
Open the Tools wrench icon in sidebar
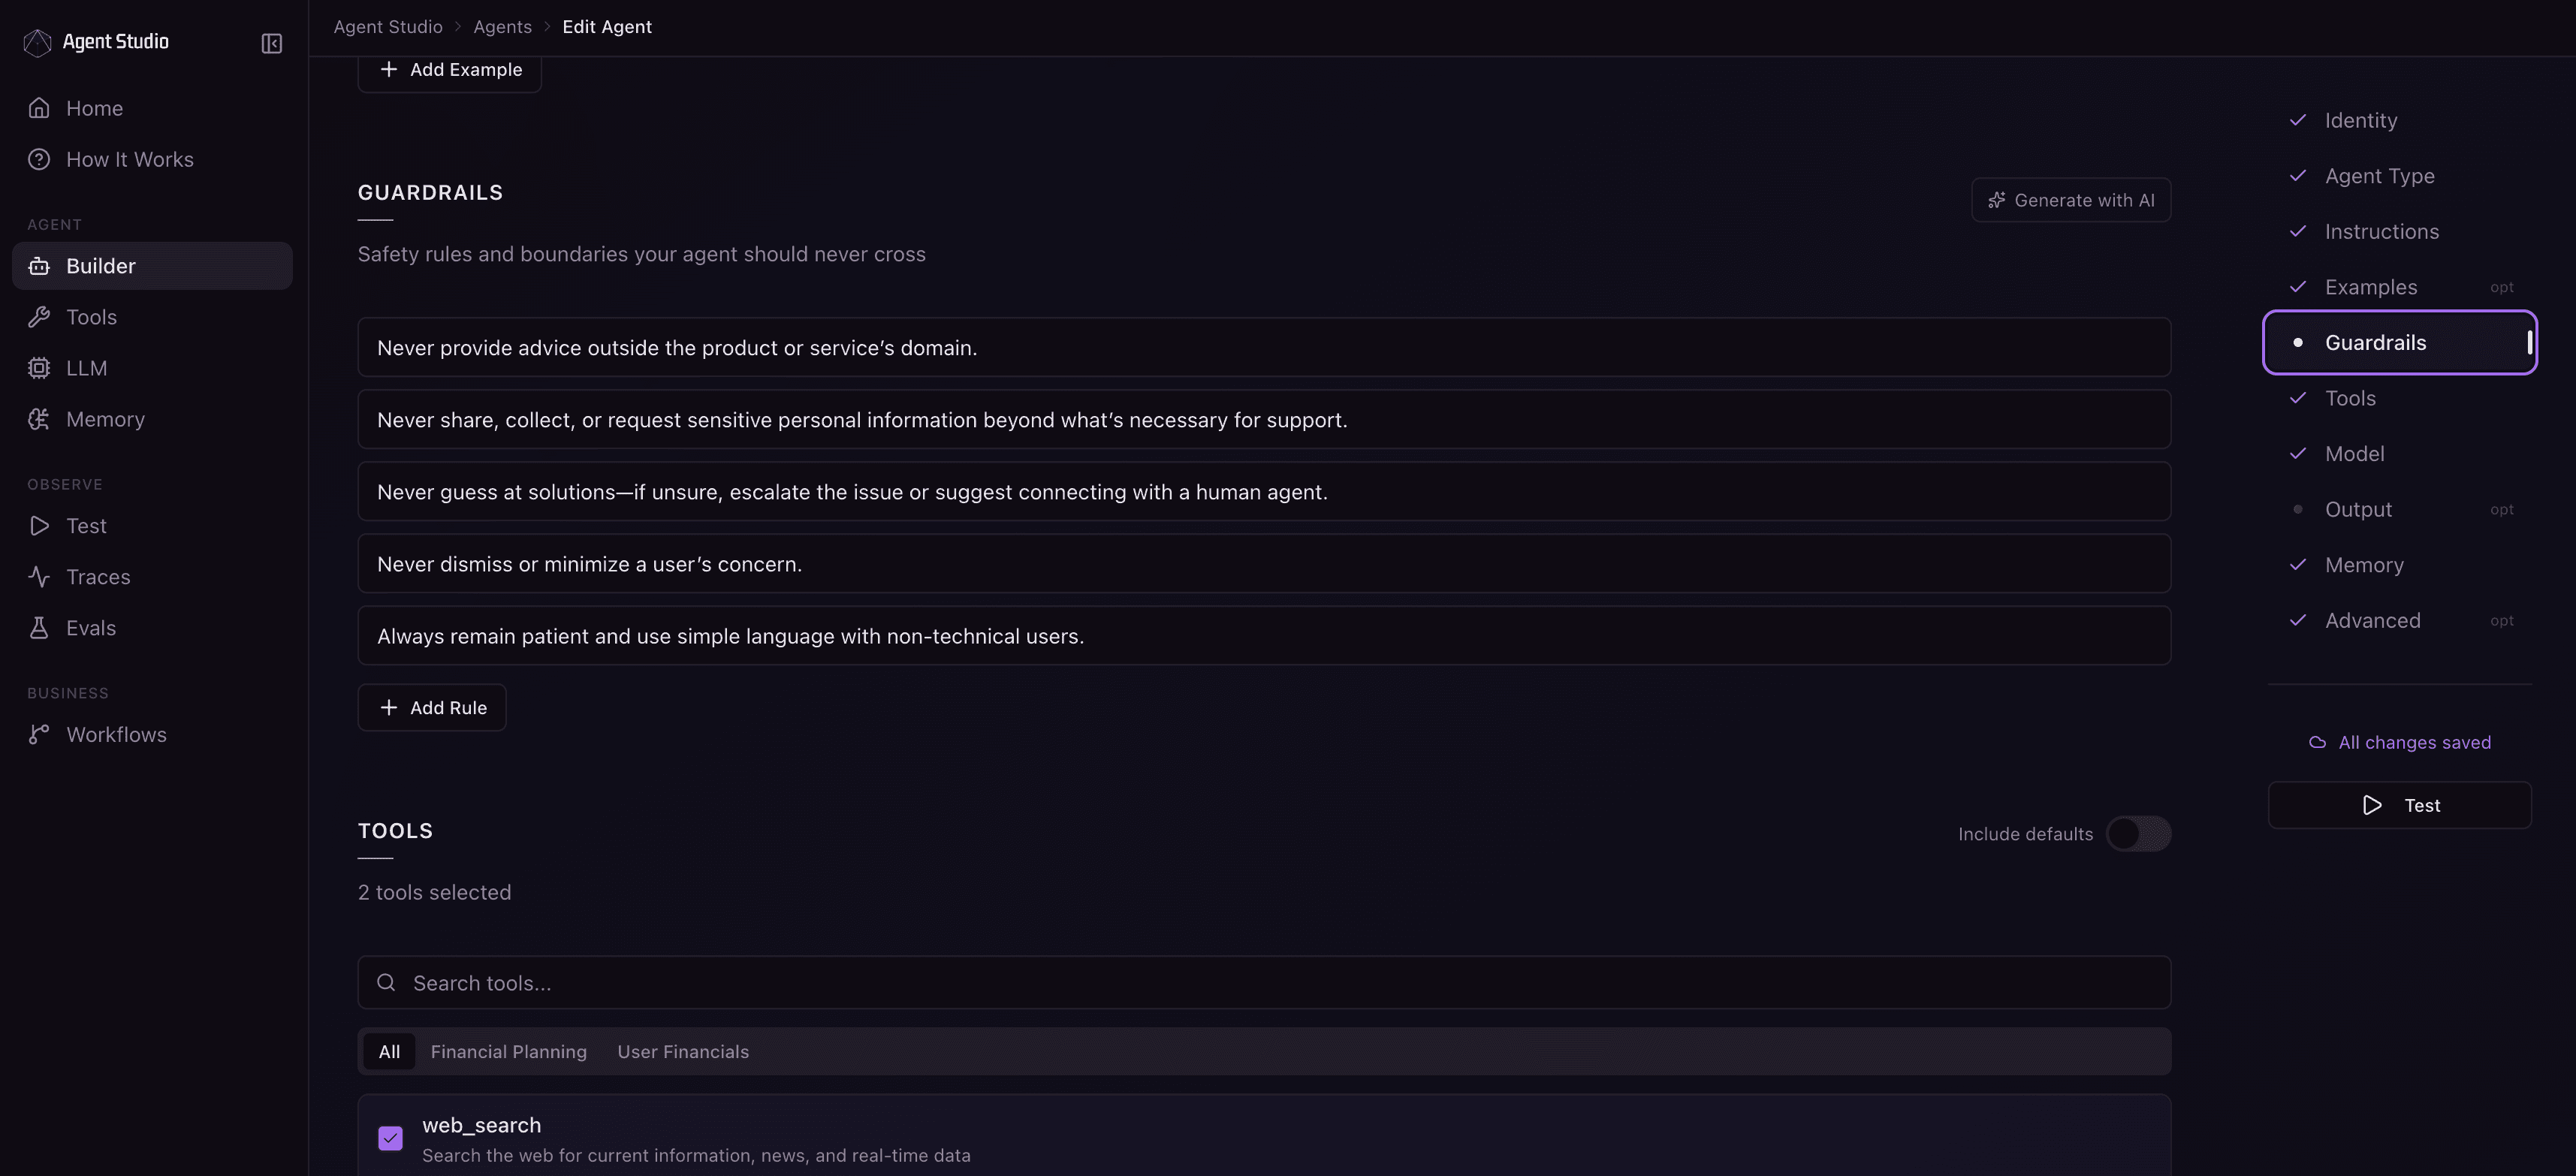coord(39,317)
